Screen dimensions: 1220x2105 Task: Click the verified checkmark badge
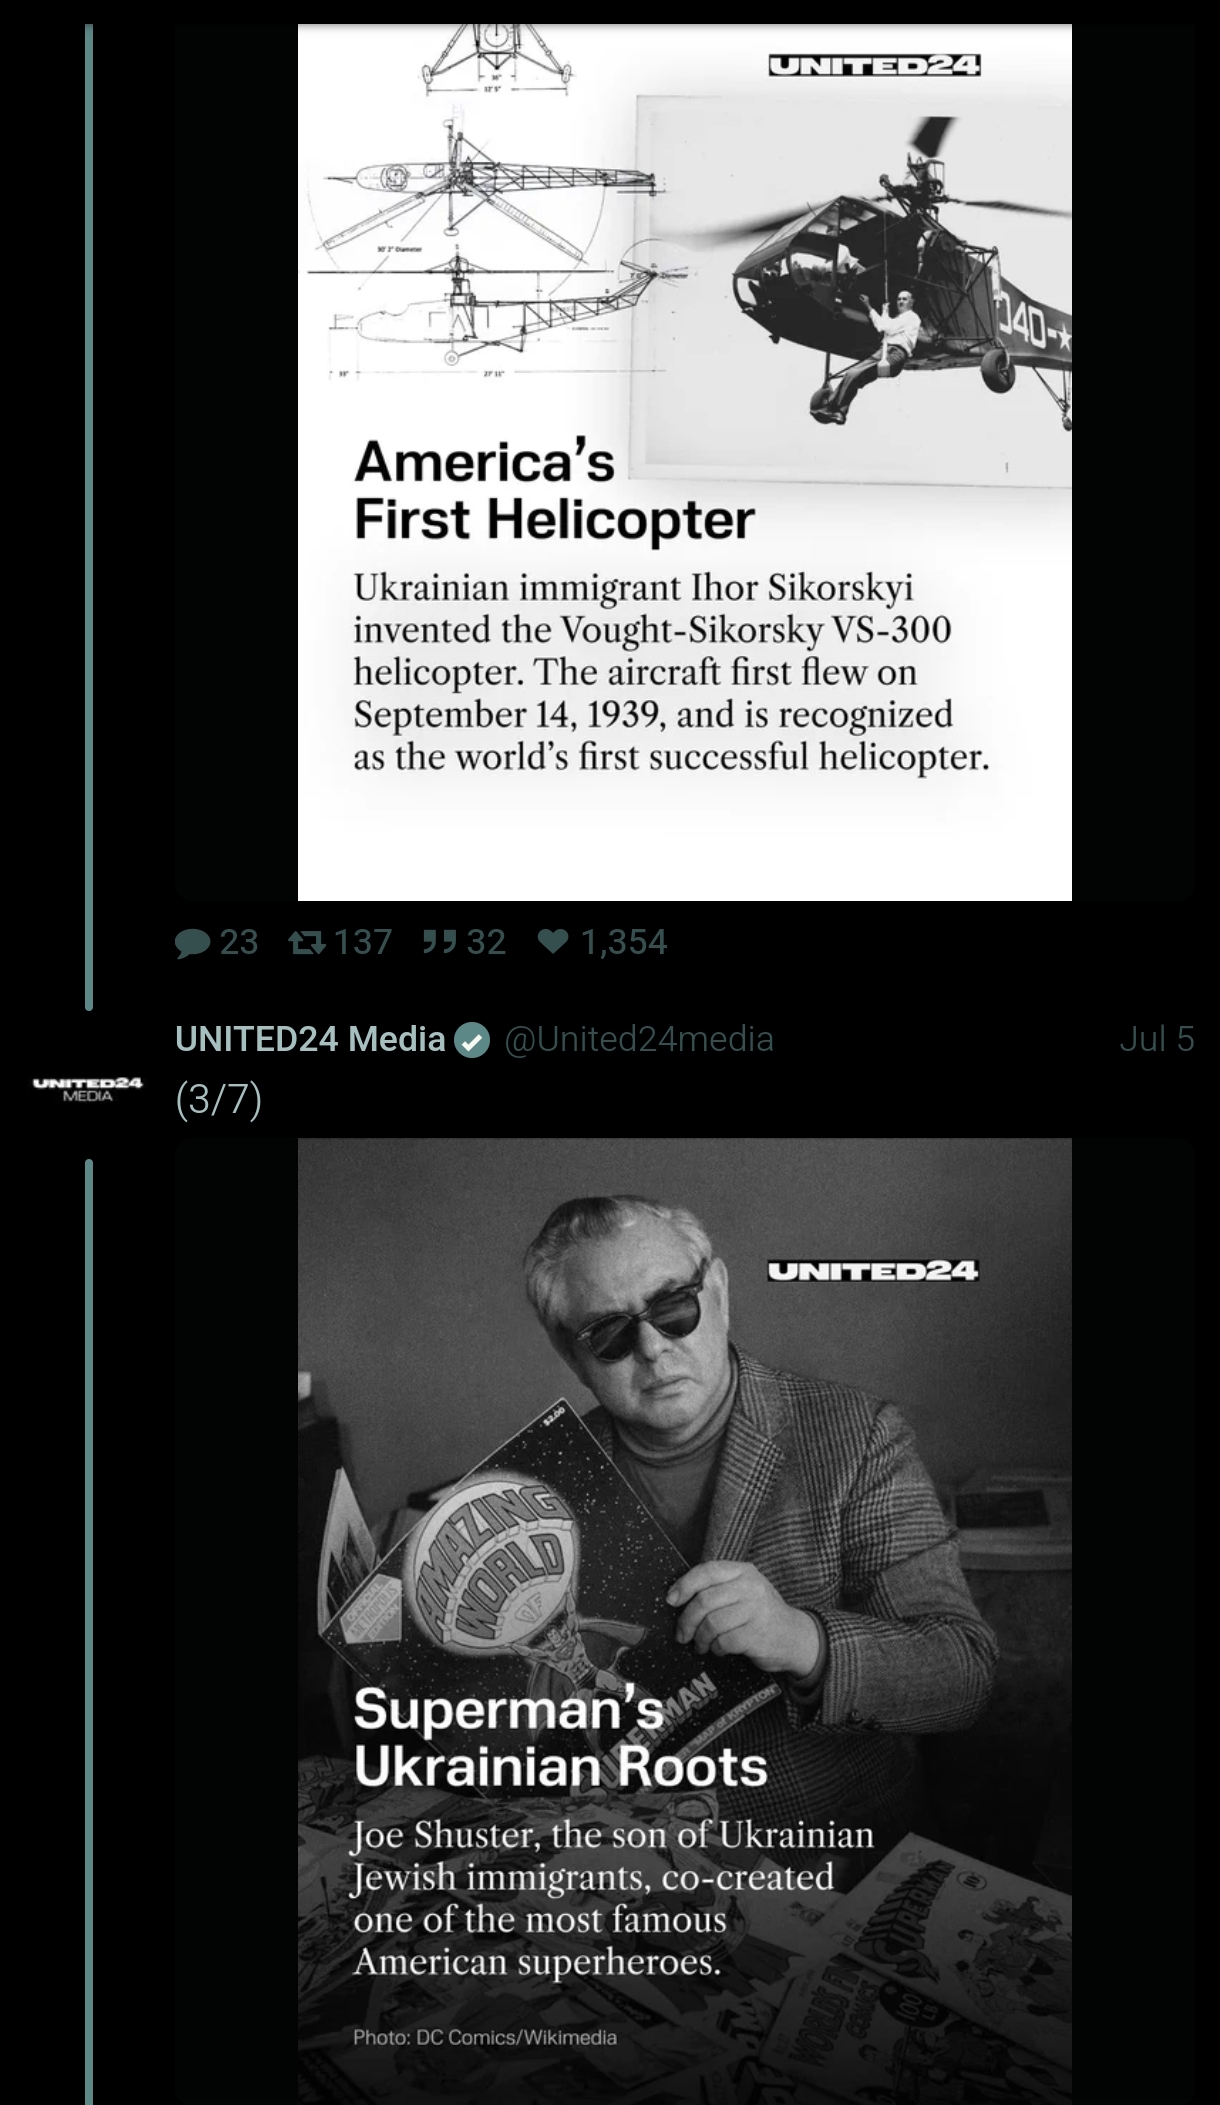tap(473, 1041)
